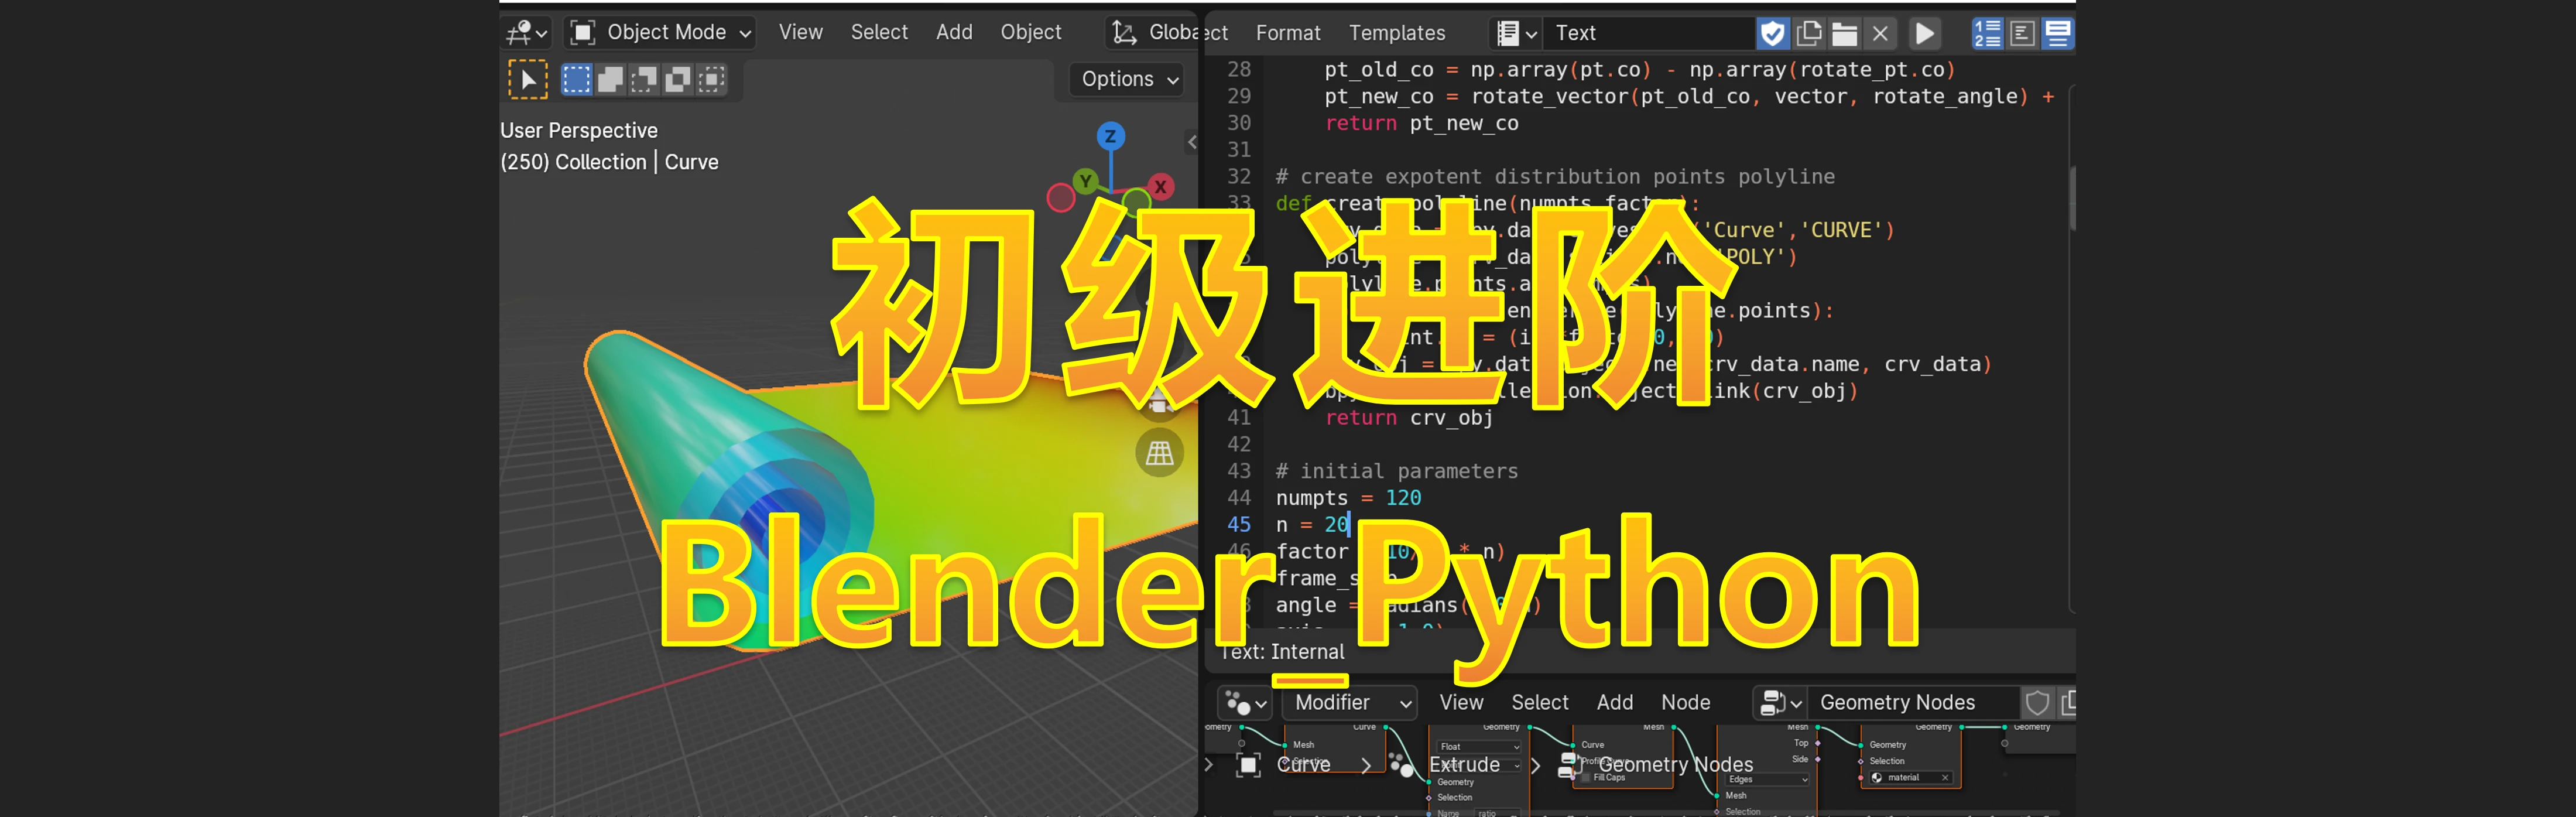
Task: Toggle line numbers display in the text editor
Action: pos(1988,33)
